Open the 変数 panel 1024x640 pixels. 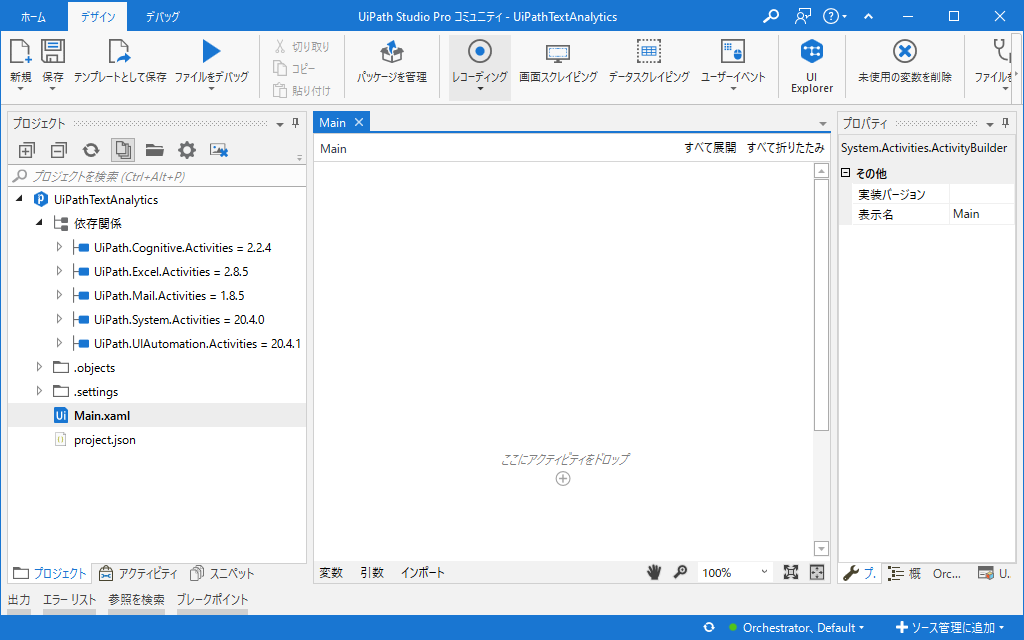(x=331, y=573)
